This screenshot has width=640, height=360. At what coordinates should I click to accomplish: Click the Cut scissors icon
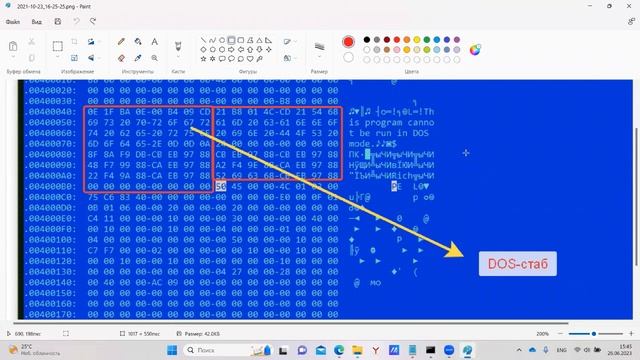(31, 42)
